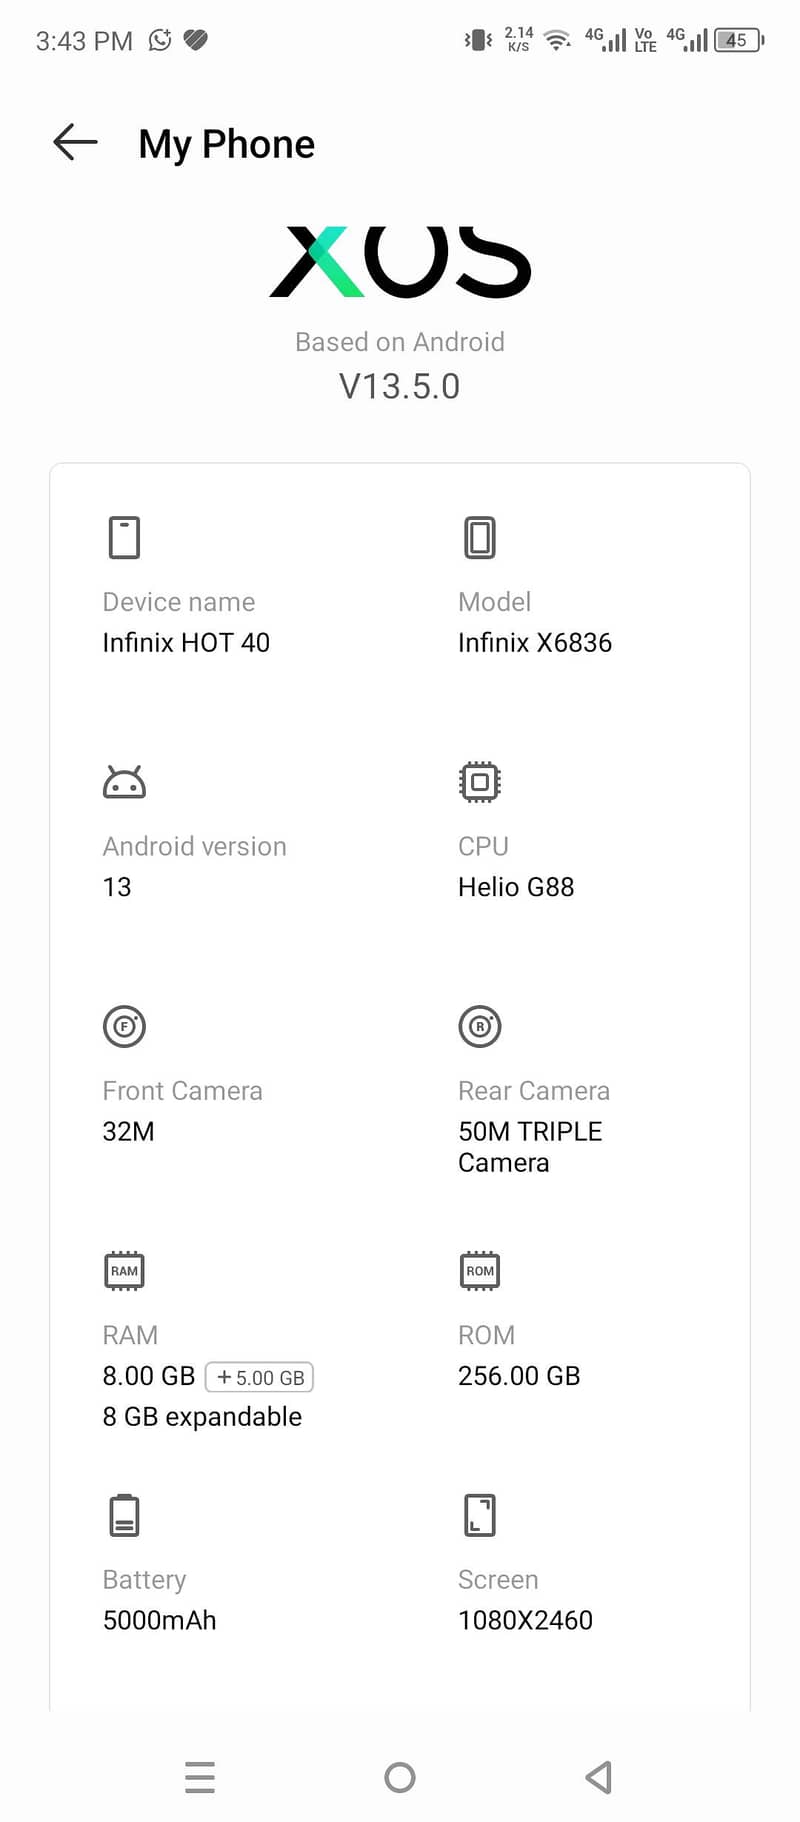
Task: Tap the Front Camera icon
Action: click(124, 1026)
